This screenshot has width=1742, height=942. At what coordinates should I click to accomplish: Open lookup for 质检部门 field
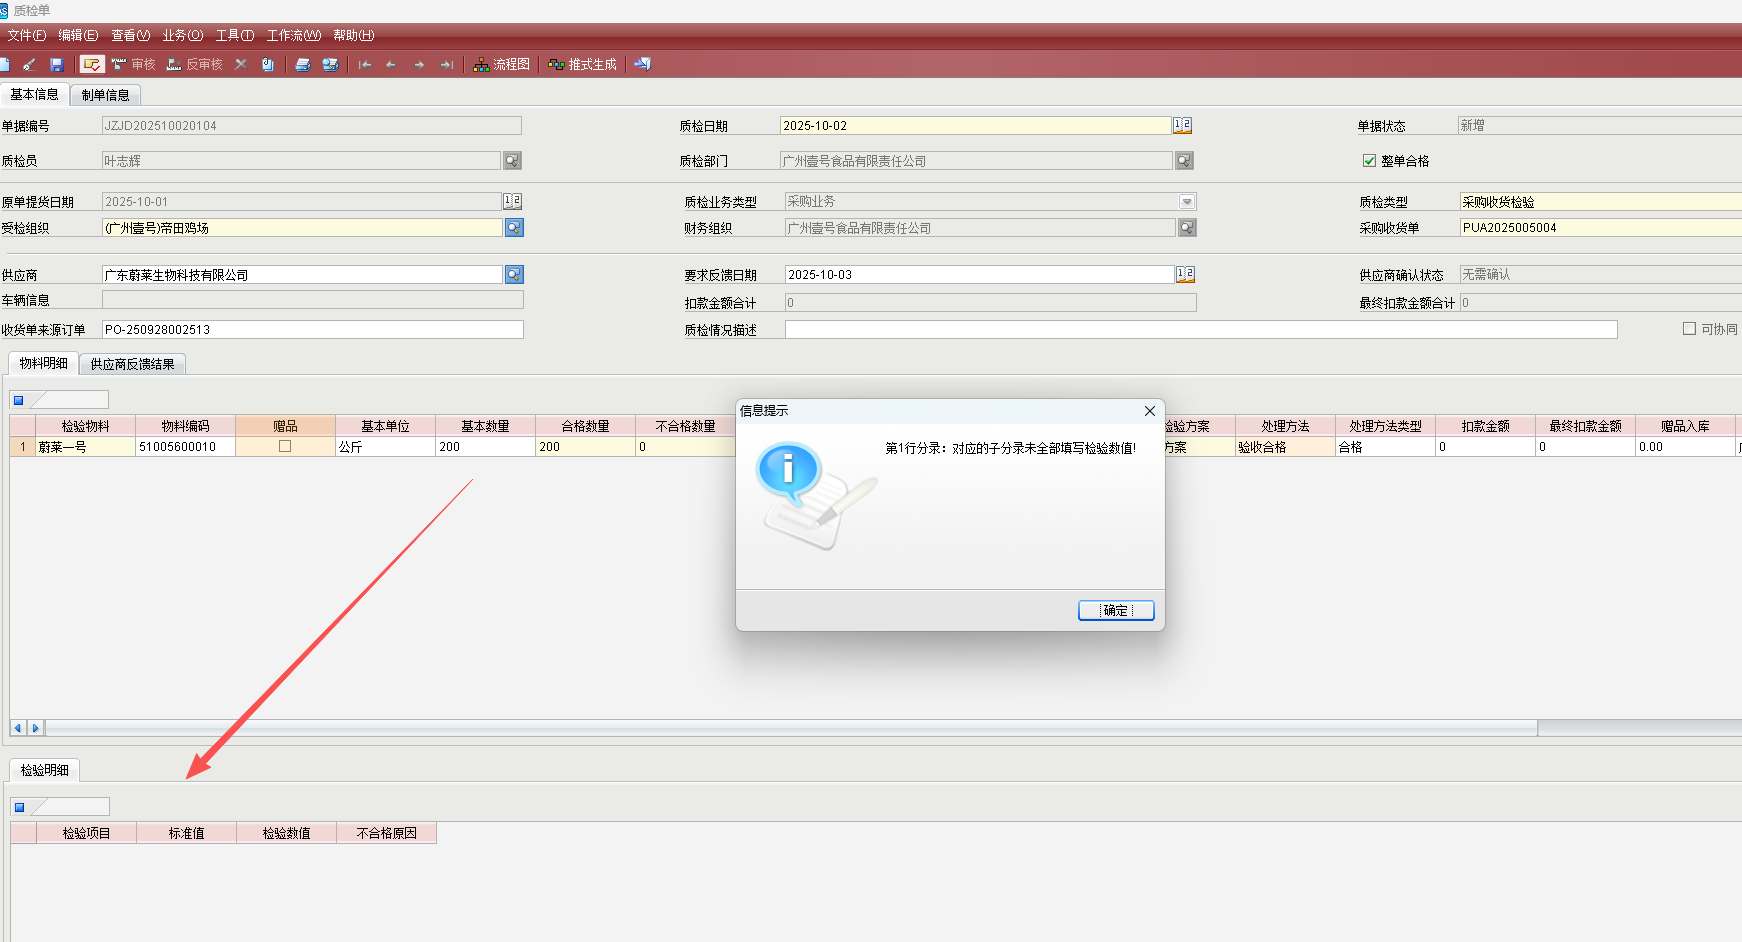(x=1184, y=161)
